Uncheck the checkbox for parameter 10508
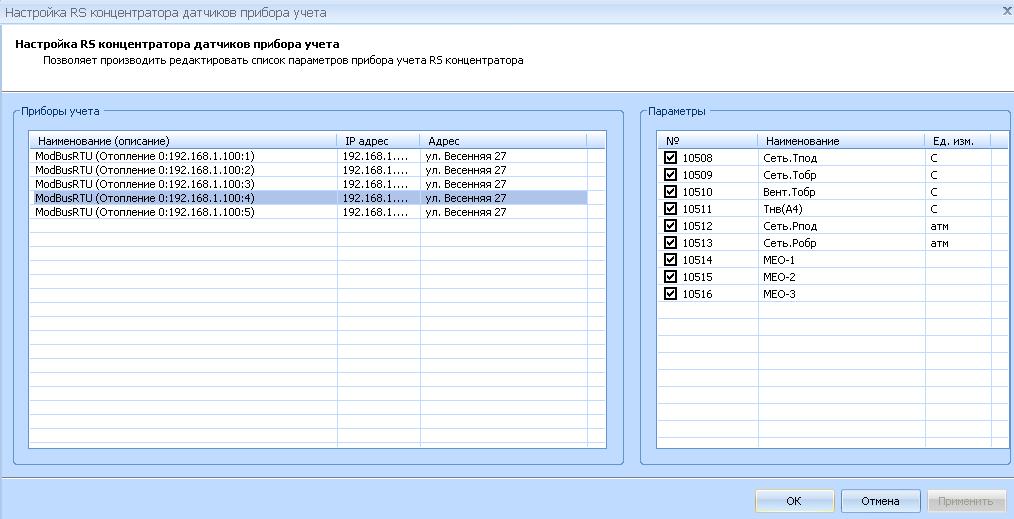 pos(670,158)
